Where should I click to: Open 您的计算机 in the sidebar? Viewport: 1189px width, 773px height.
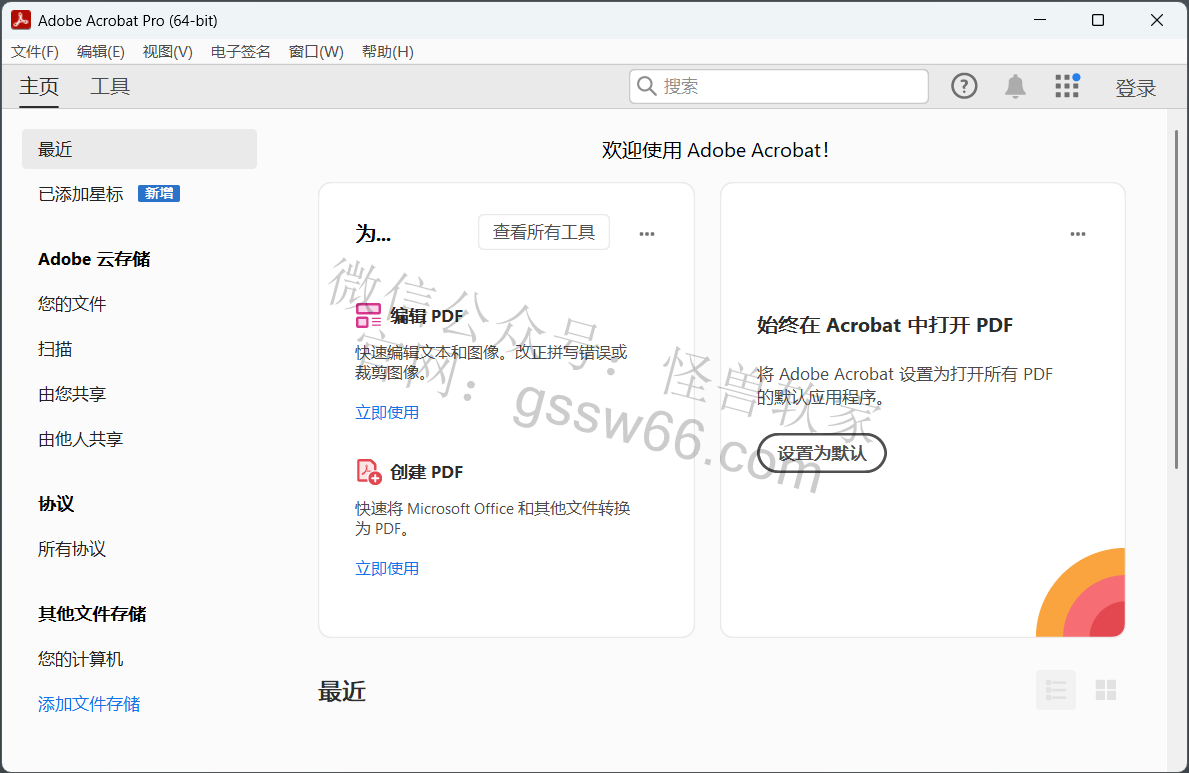tap(80, 659)
